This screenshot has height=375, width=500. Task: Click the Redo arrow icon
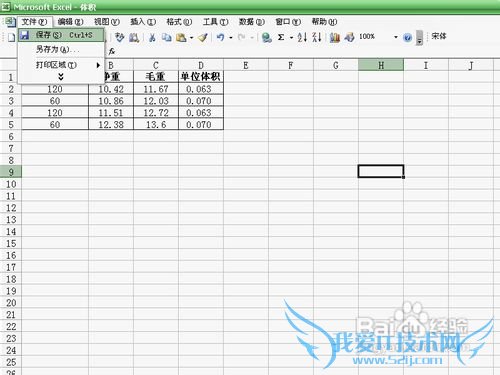coord(242,37)
